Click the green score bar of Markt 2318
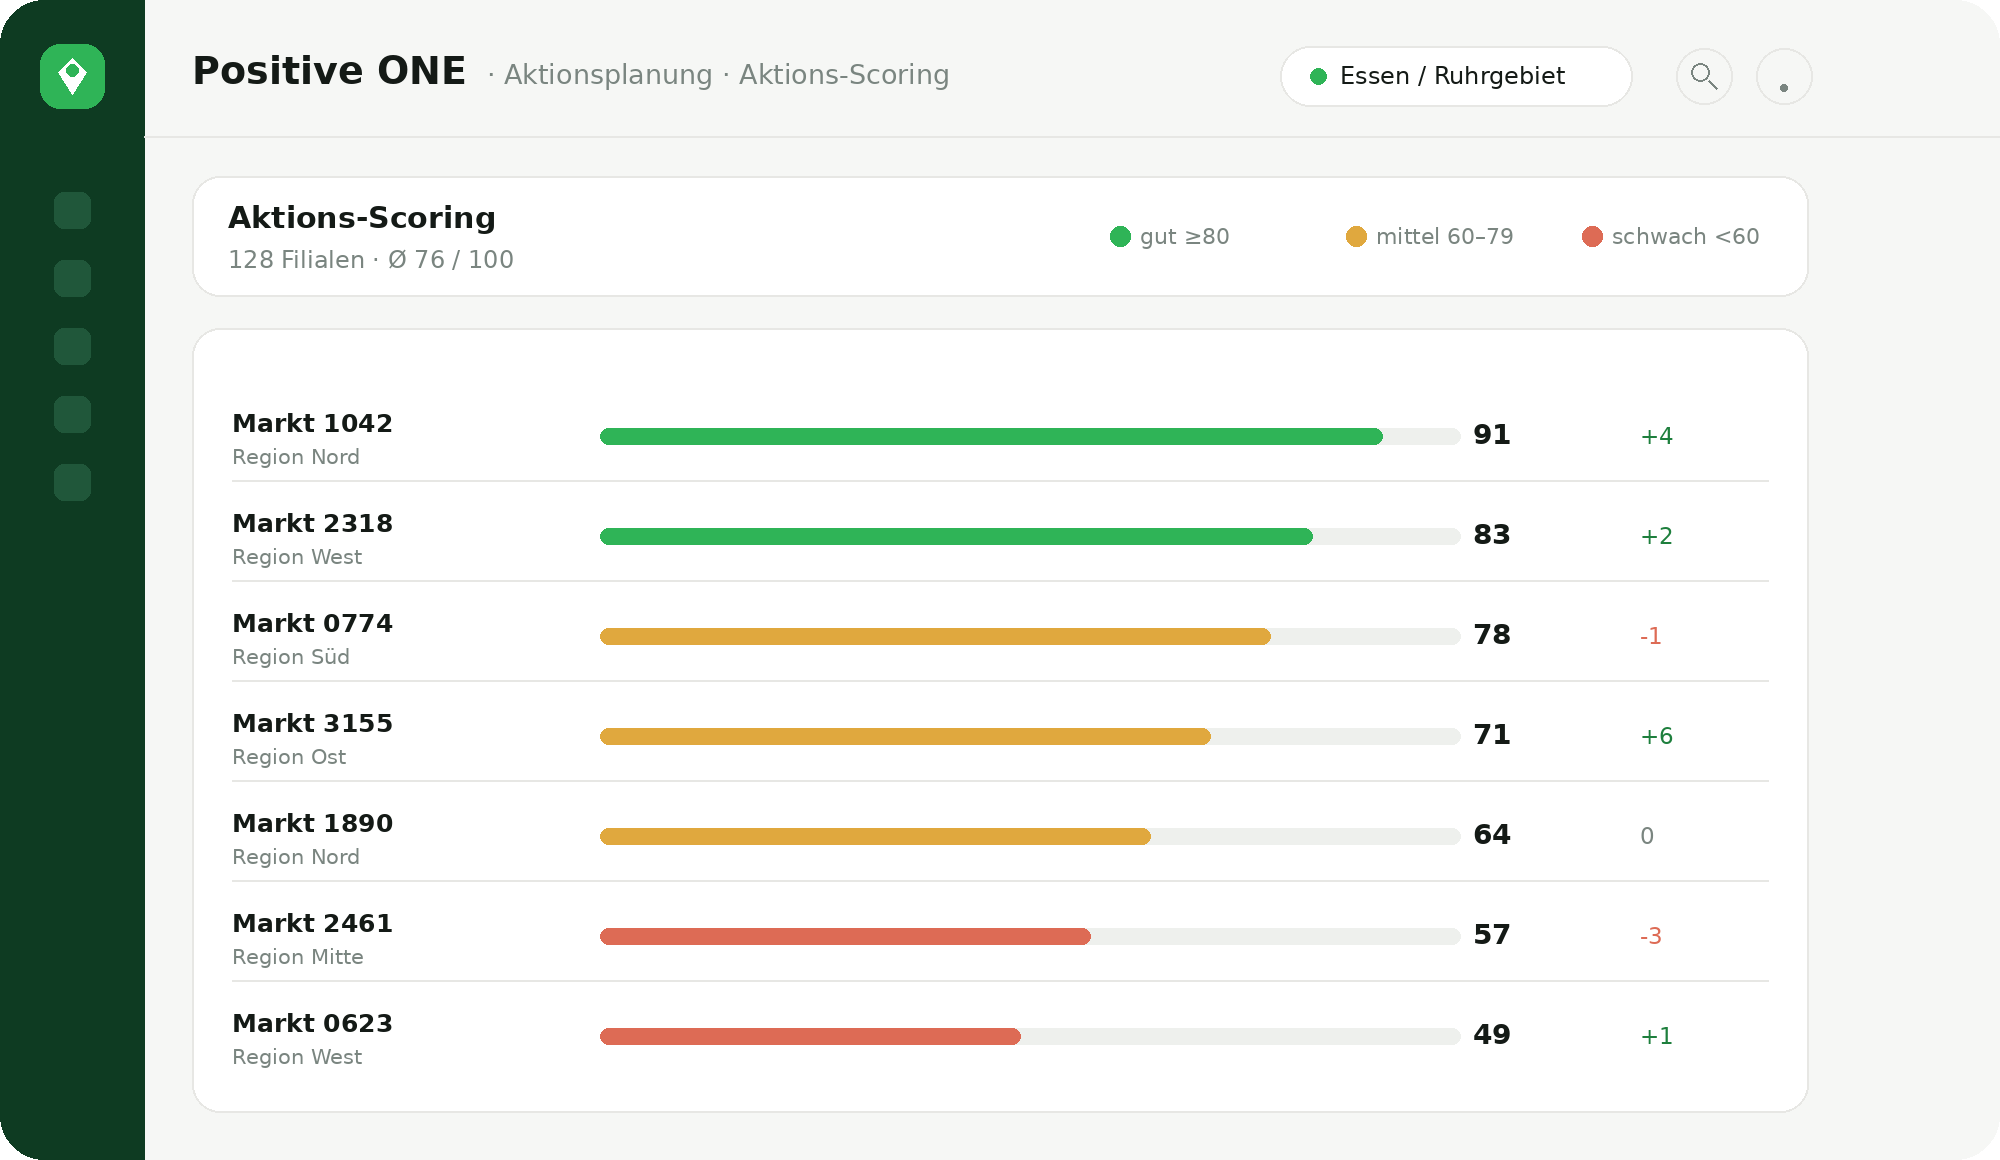The image size is (2000, 1160). 956,536
